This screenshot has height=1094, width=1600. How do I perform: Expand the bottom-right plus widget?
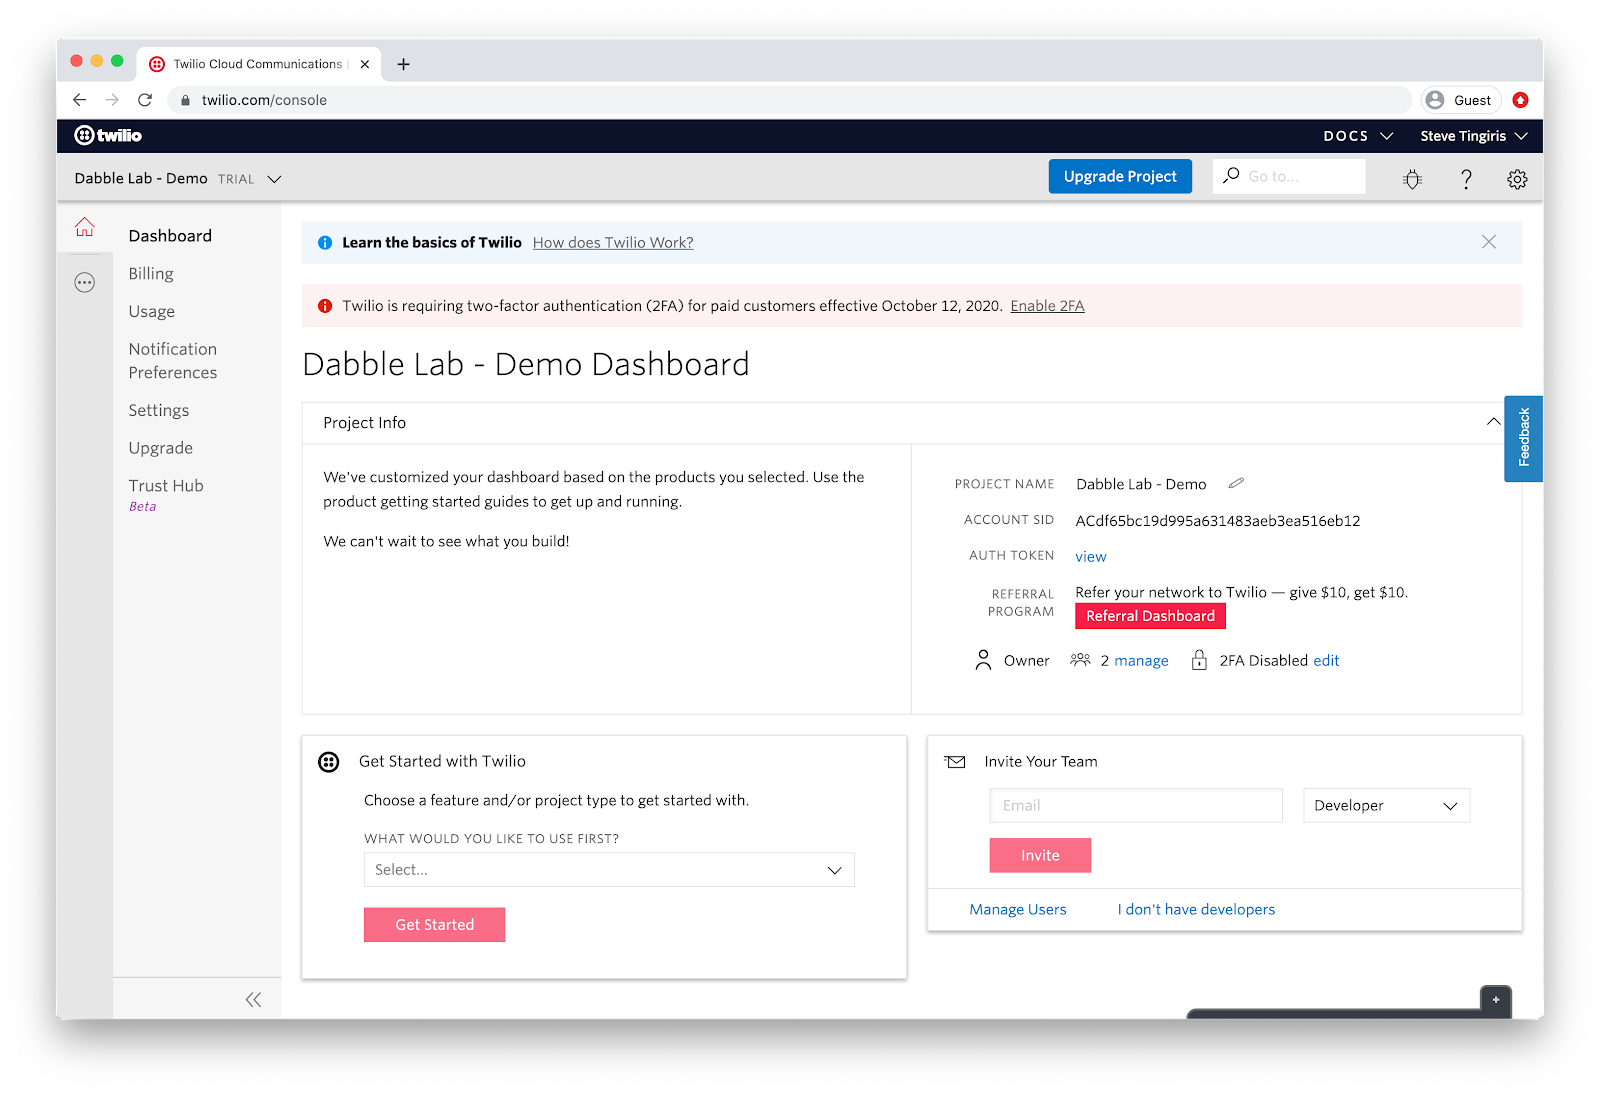[x=1496, y=1000]
